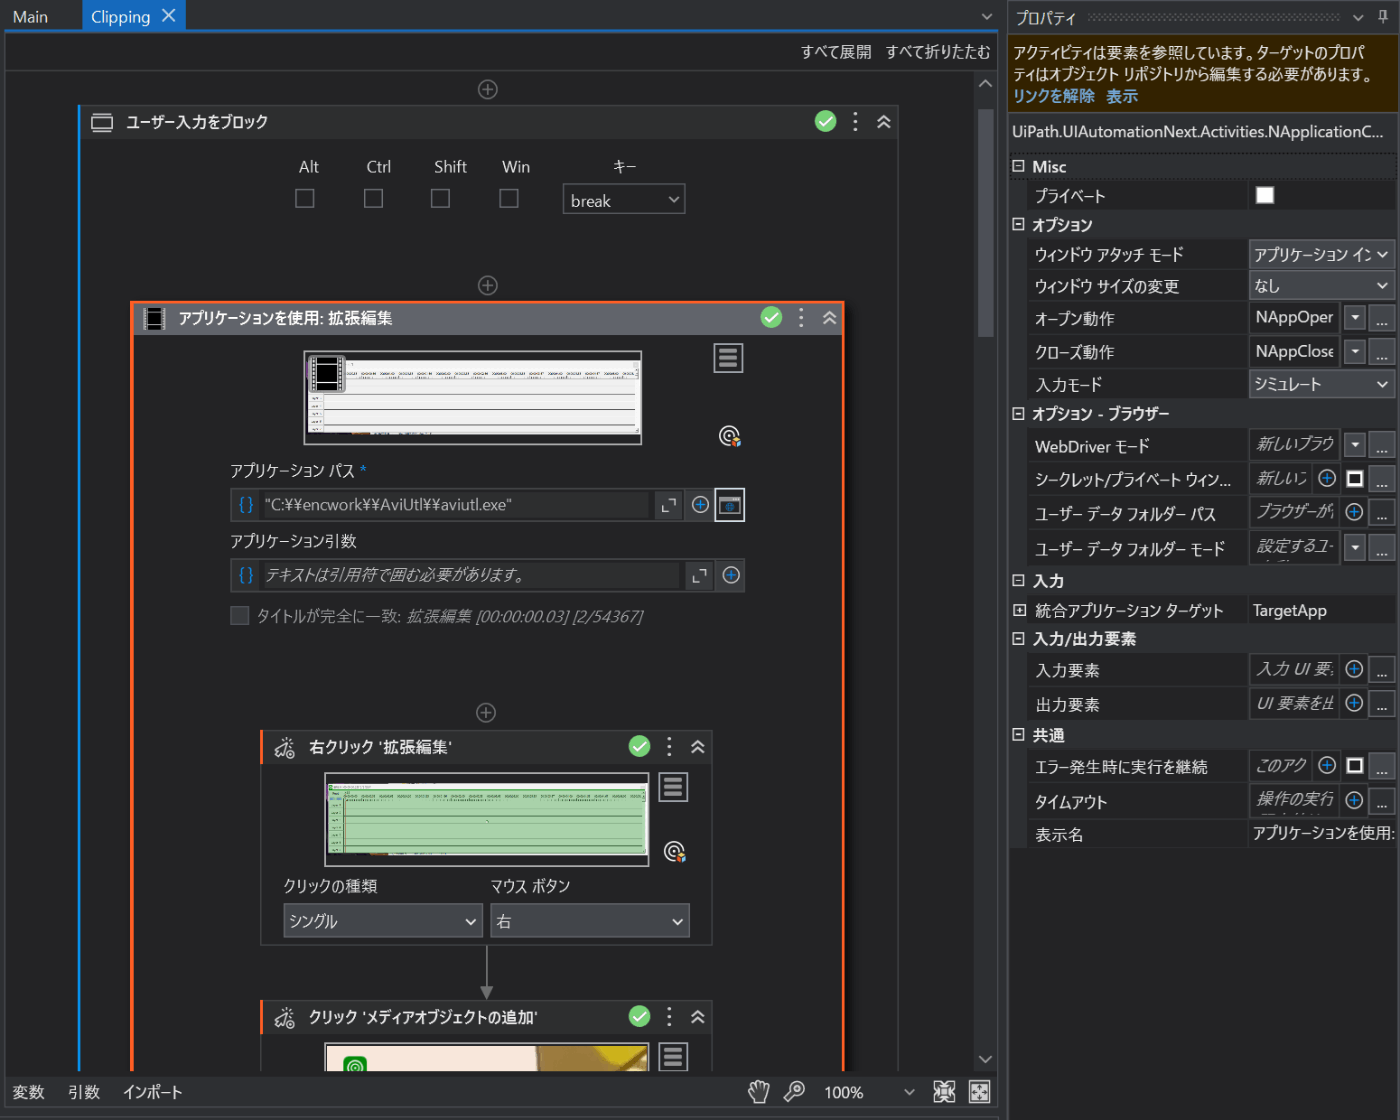Open options menu of 右クリック '拡張編集' activity
1400x1120 pixels.
point(669,747)
